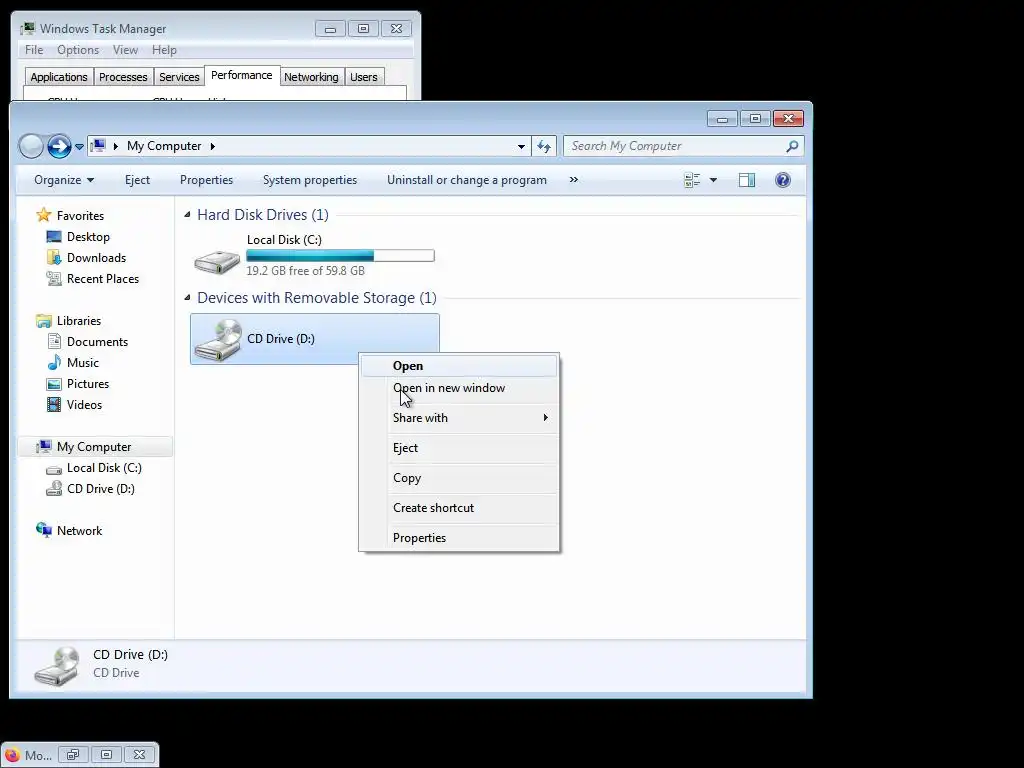The height and width of the screenshot is (768, 1024).
Task: Choose Open in new window
Action: 459,387
